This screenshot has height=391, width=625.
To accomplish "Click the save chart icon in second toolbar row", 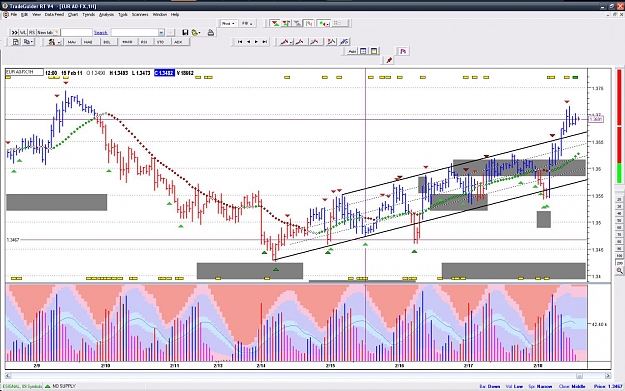I will (16, 42).
